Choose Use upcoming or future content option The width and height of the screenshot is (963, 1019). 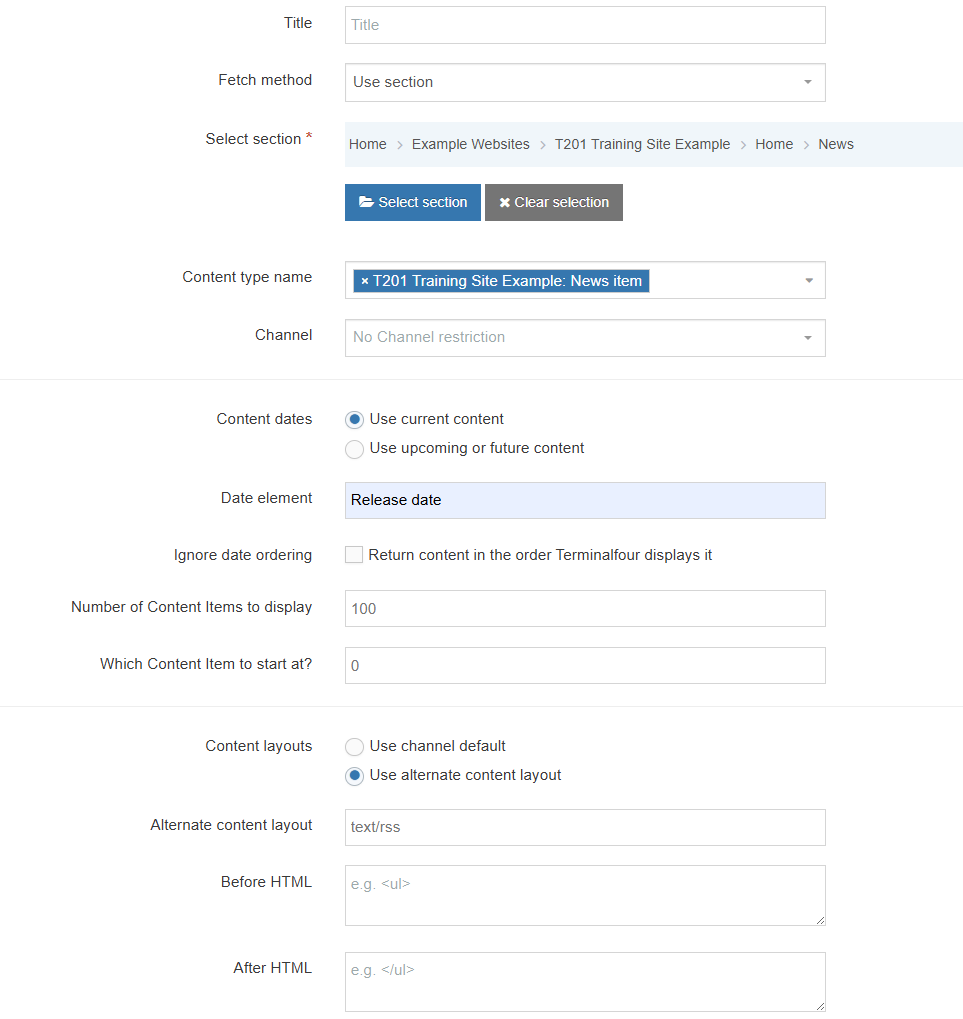354,449
